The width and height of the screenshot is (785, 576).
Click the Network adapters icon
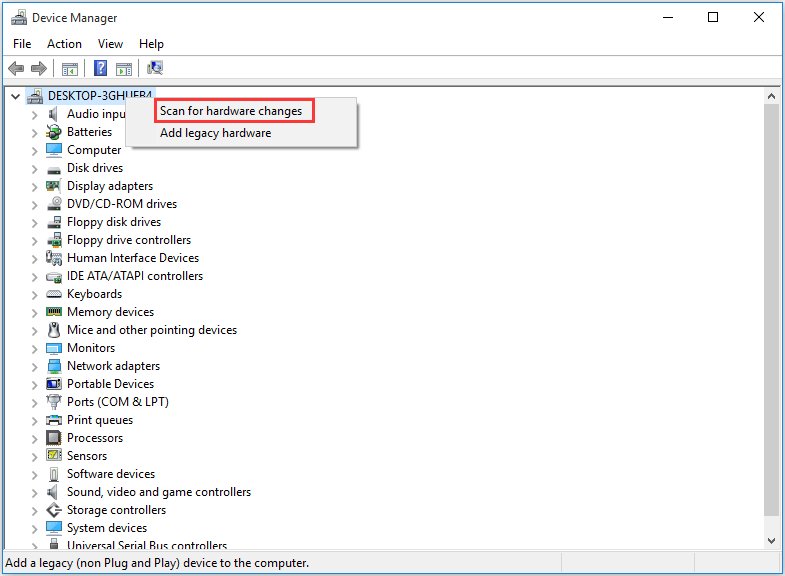(54, 366)
